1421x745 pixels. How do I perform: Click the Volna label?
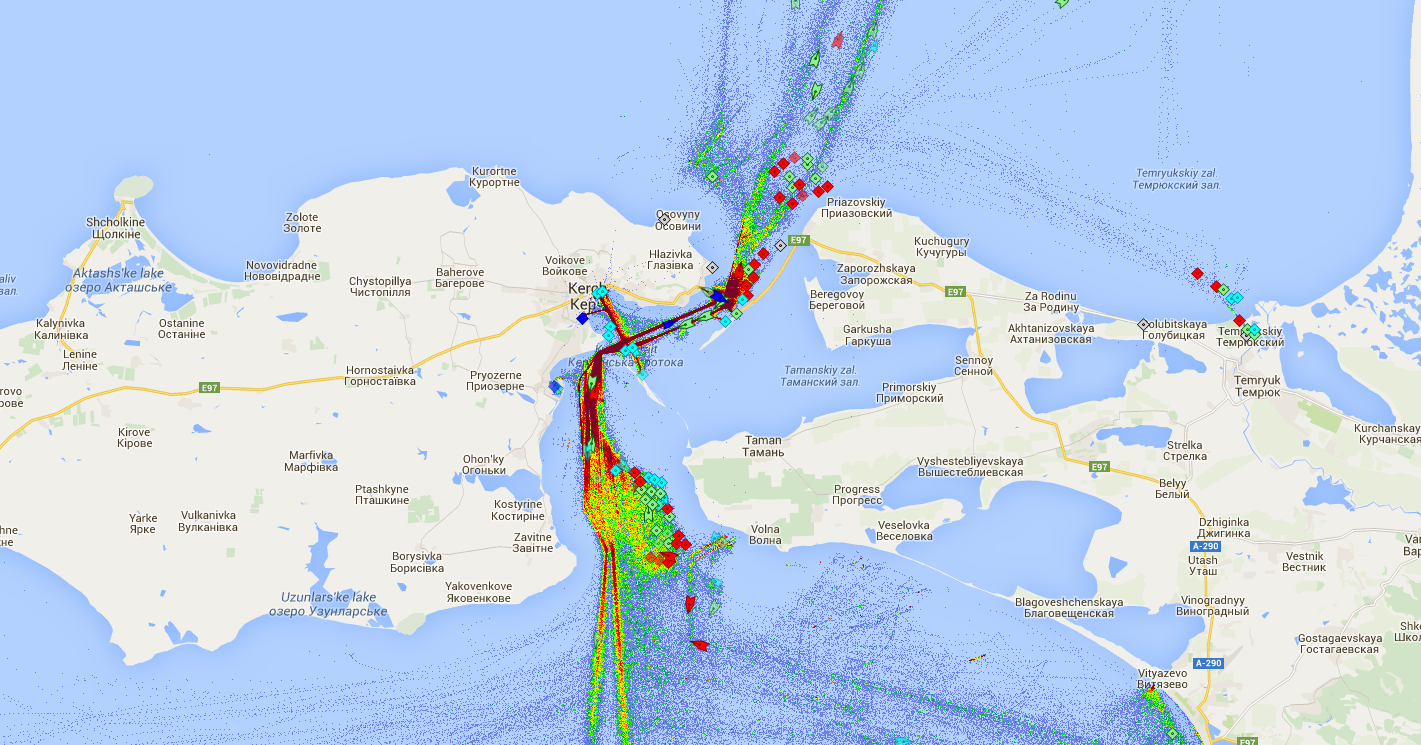(x=765, y=534)
